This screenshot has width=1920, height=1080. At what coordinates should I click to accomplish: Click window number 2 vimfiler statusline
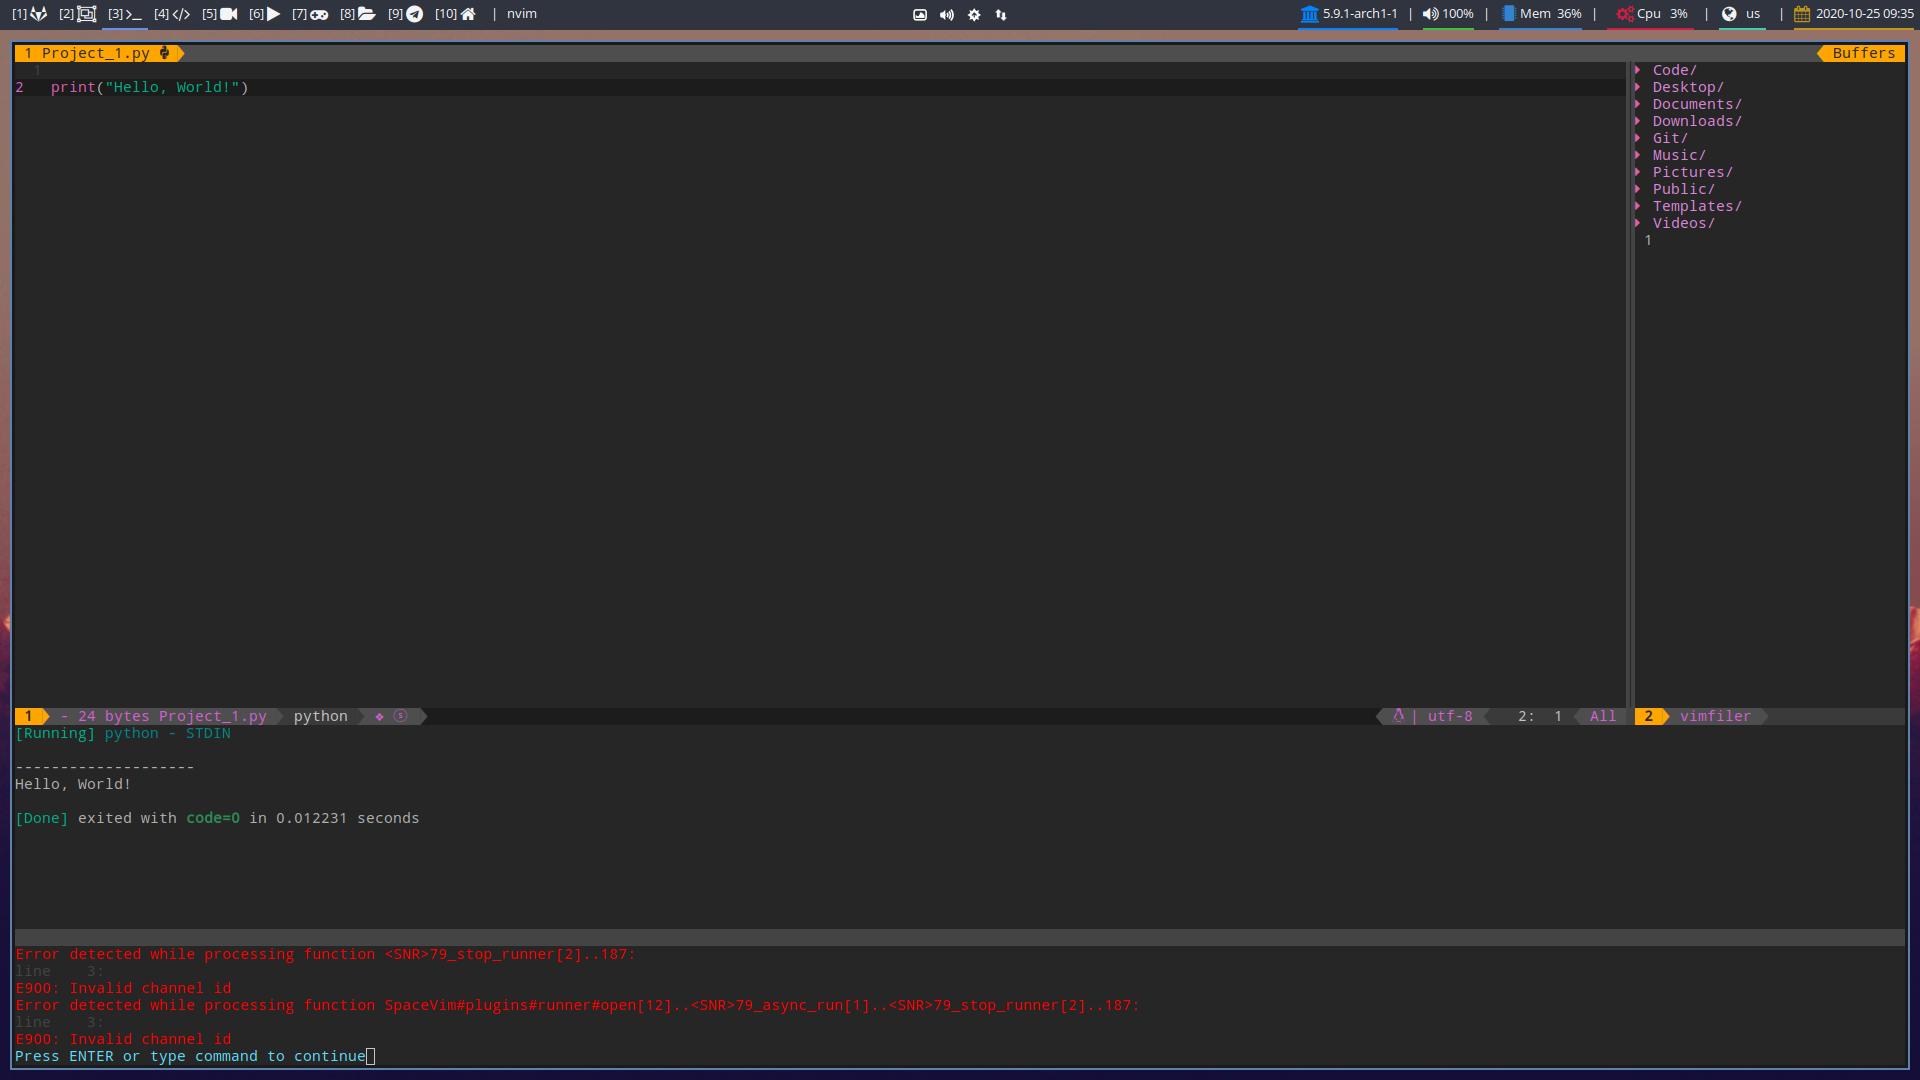pos(1649,716)
